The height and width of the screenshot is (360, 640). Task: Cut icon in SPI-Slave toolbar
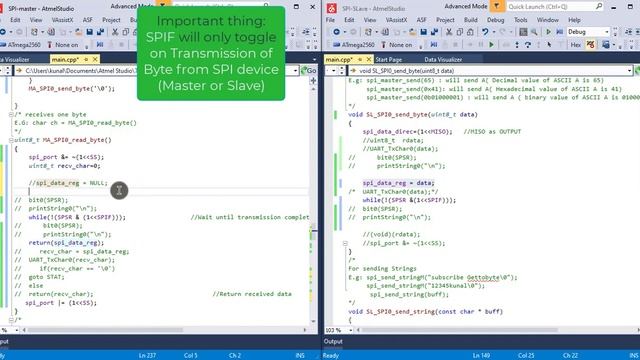[x=449, y=32]
